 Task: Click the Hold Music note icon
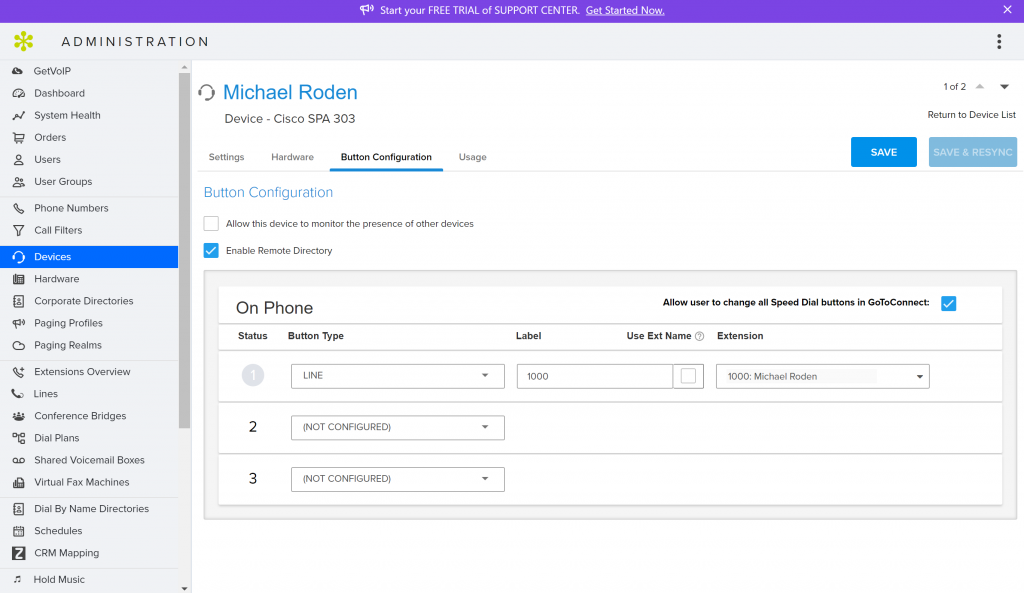18,579
